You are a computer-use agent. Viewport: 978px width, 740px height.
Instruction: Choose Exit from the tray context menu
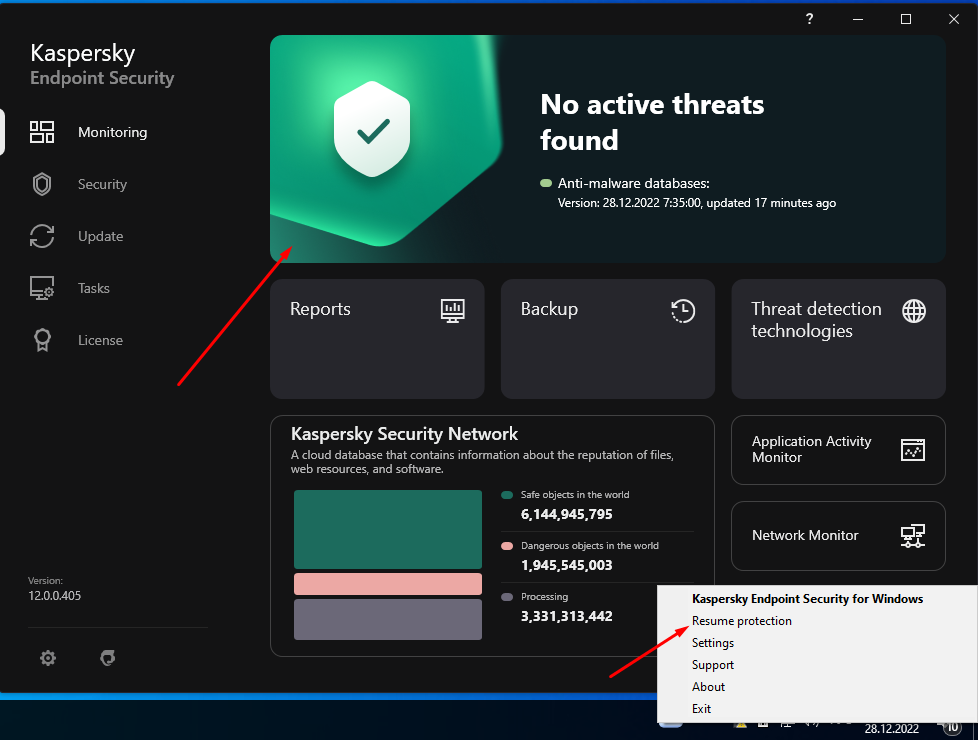pos(701,709)
